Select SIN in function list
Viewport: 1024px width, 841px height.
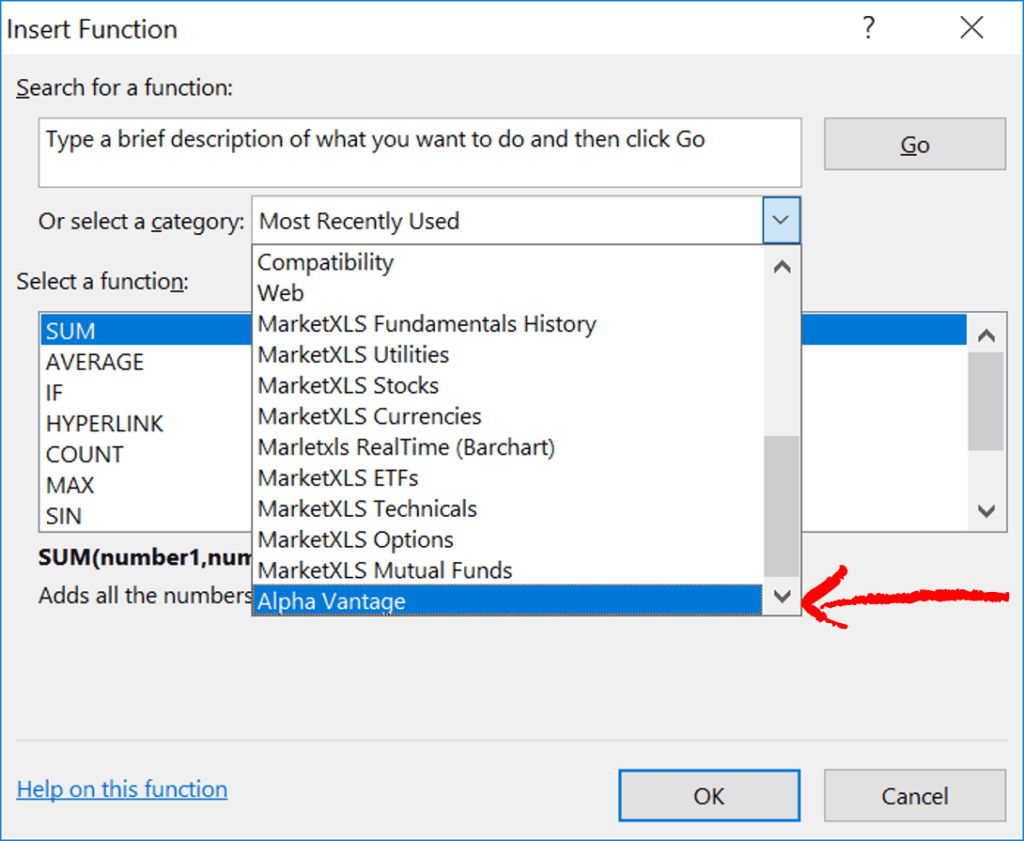(x=146, y=516)
